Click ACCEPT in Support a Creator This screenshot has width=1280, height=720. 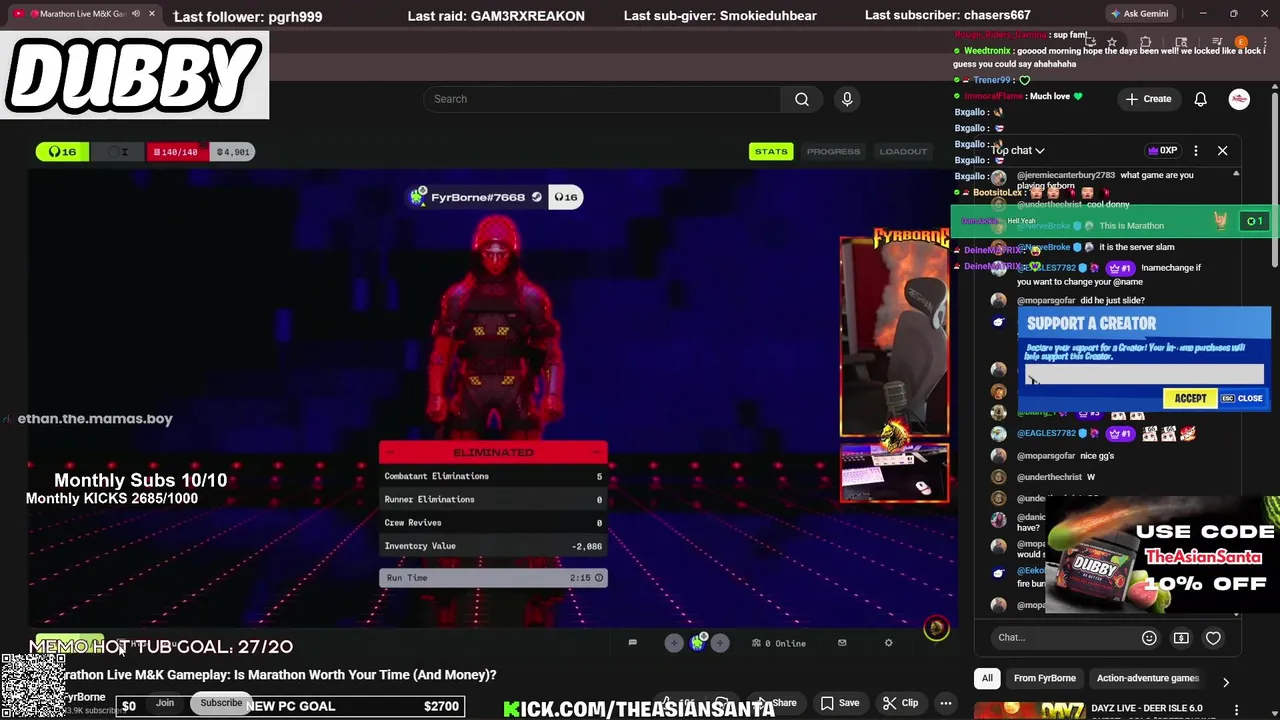1190,398
